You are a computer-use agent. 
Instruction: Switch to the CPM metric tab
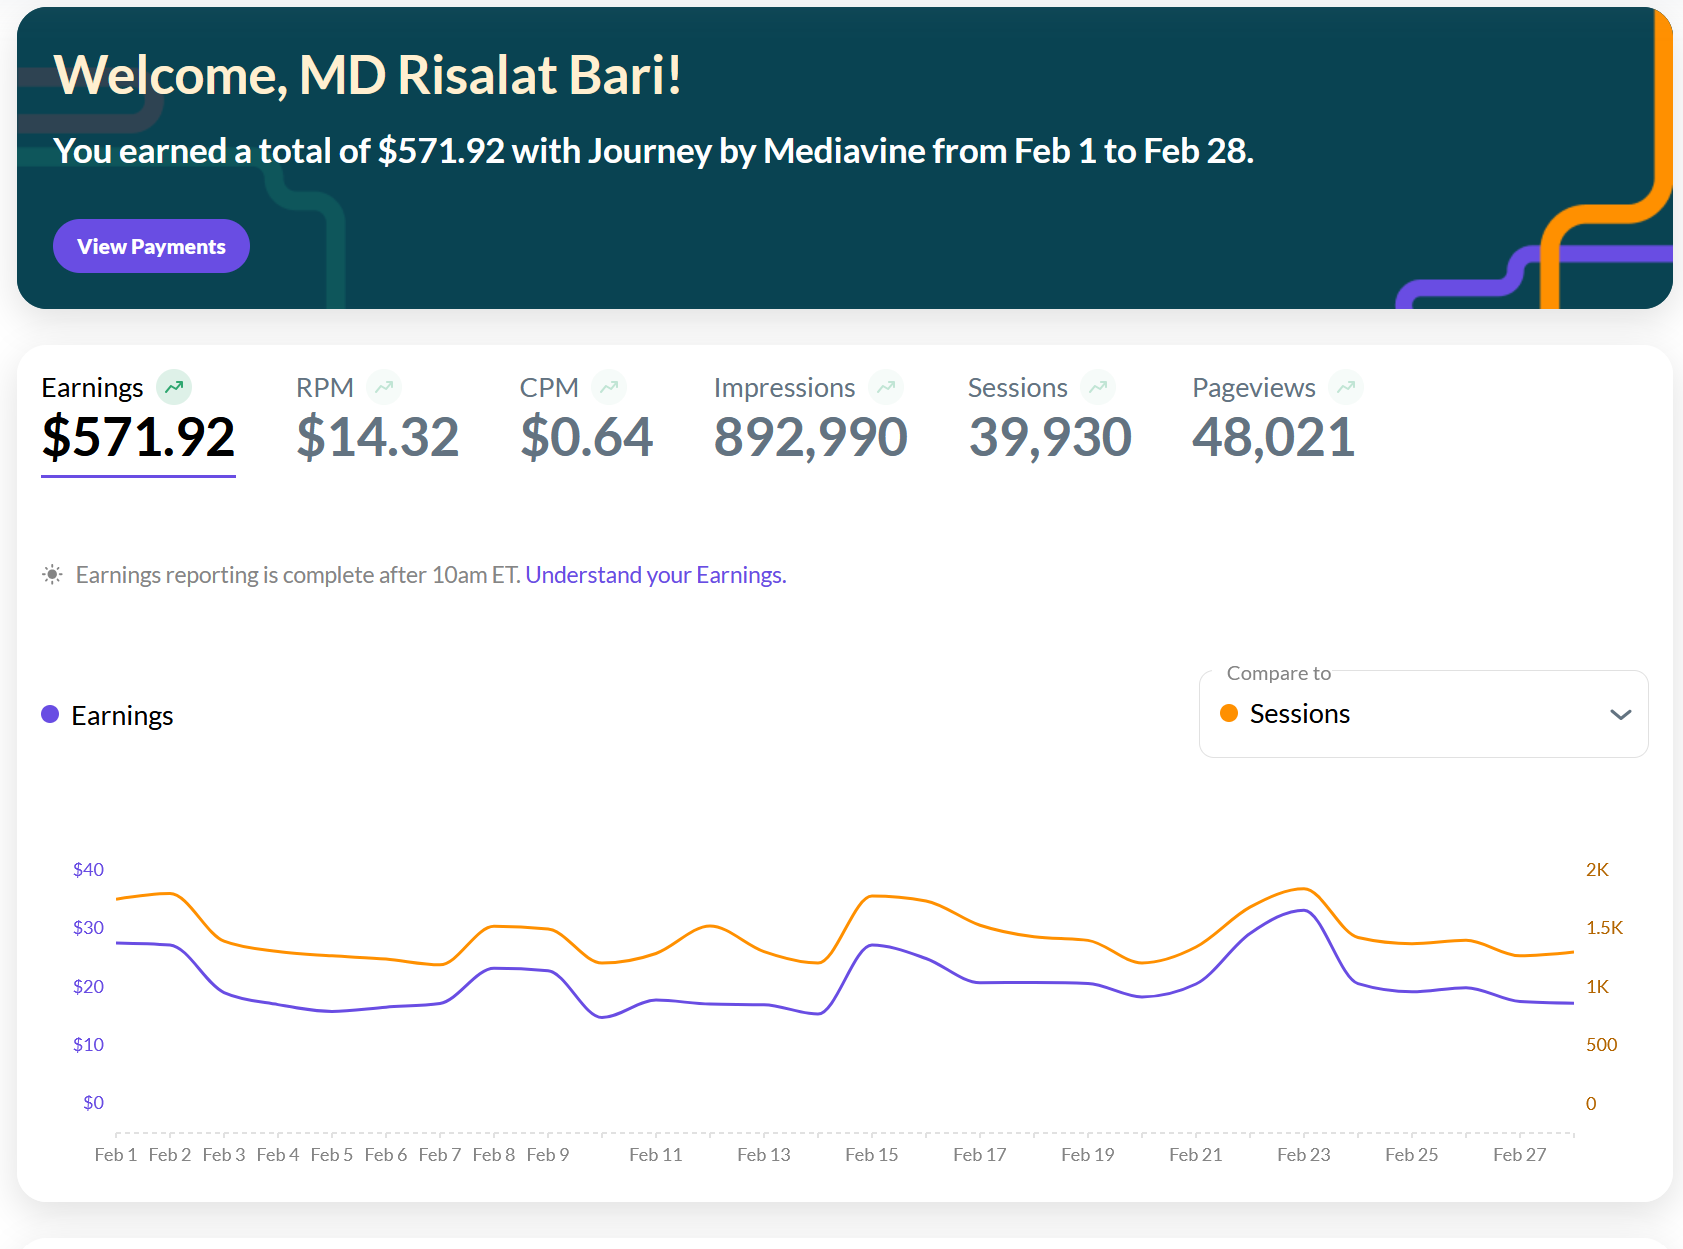(x=586, y=420)
